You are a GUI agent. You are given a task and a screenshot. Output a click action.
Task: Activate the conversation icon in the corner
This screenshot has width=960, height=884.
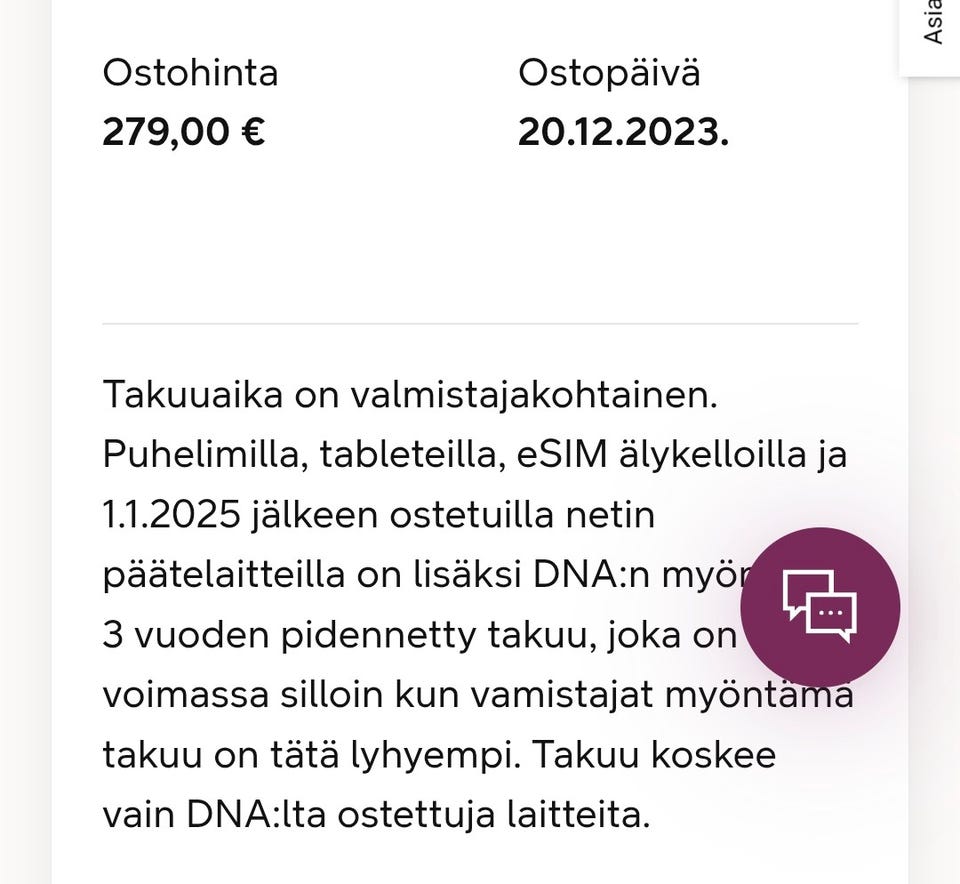[x=820, y=605]
